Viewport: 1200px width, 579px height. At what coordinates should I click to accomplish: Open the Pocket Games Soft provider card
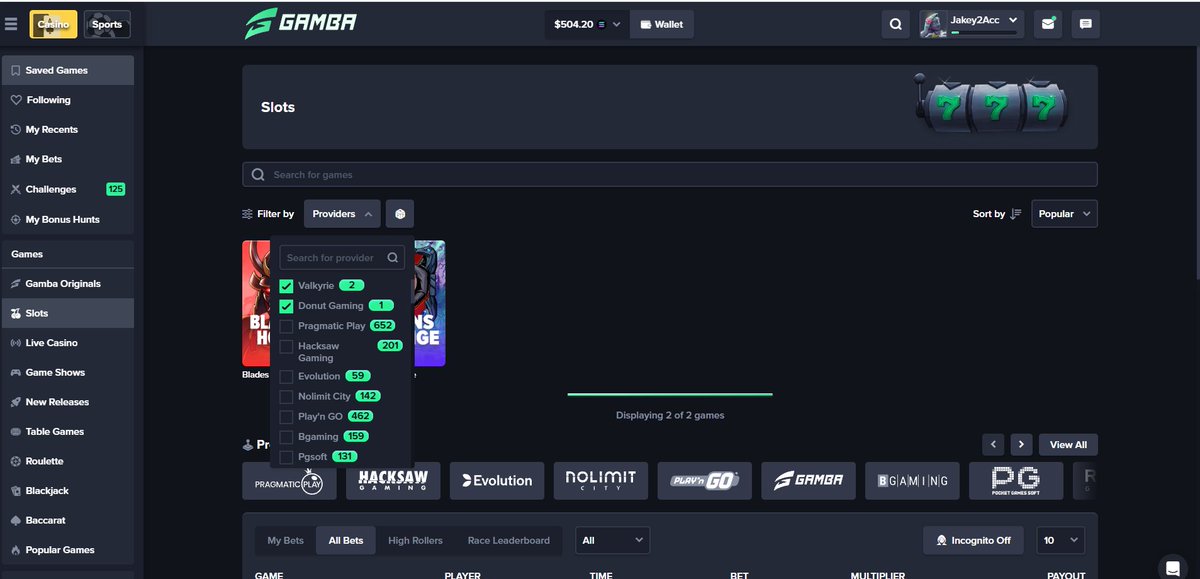click(x=1016, y=481)
